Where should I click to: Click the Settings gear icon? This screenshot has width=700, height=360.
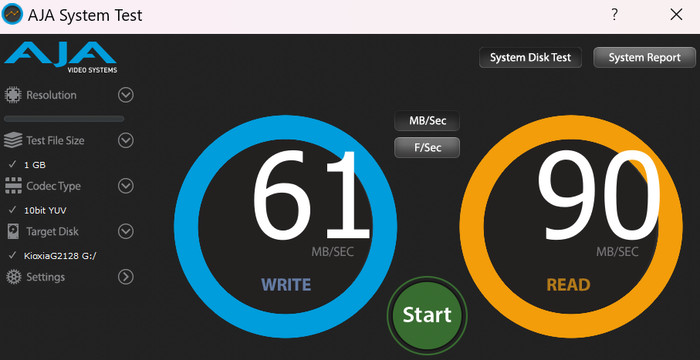pyautogui.click(x=14, y=277)
